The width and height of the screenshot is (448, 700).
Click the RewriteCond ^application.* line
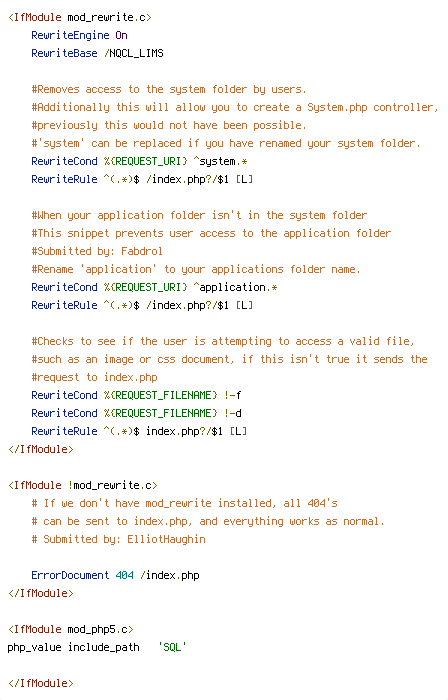[x=154, y=287]
